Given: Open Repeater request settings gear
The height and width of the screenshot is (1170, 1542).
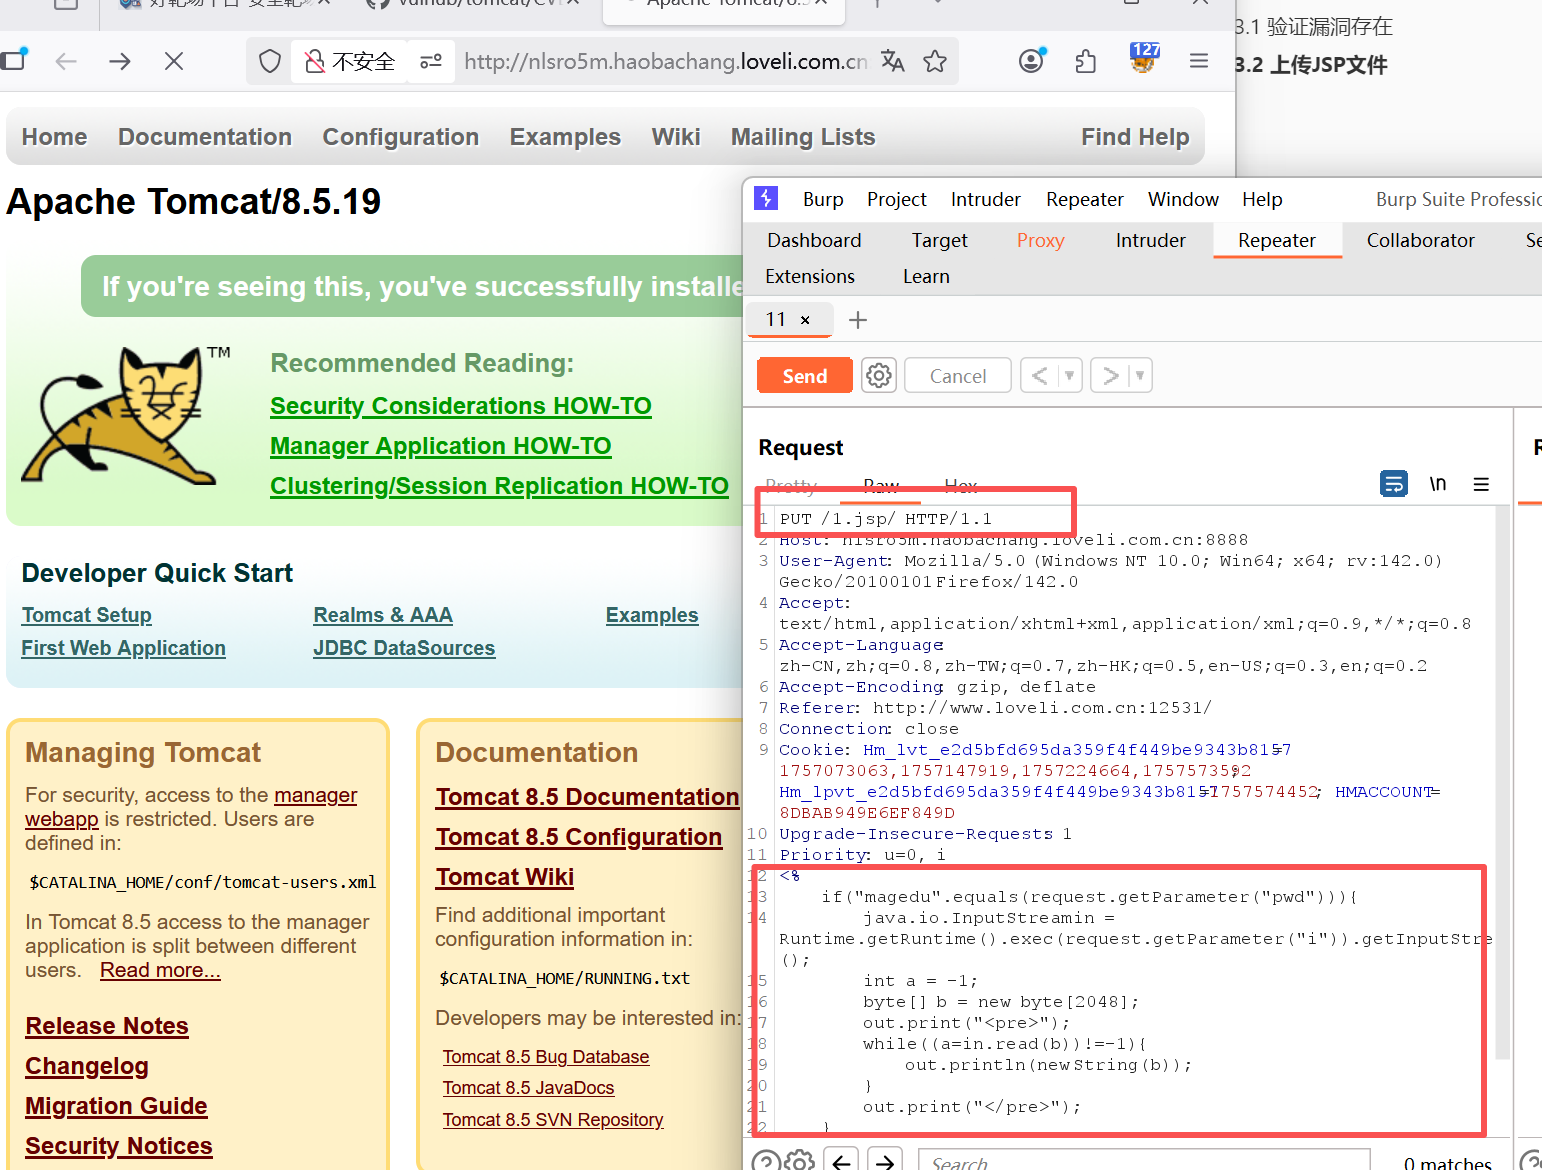Looking at the screenshot, I should [x=879, y=375].
